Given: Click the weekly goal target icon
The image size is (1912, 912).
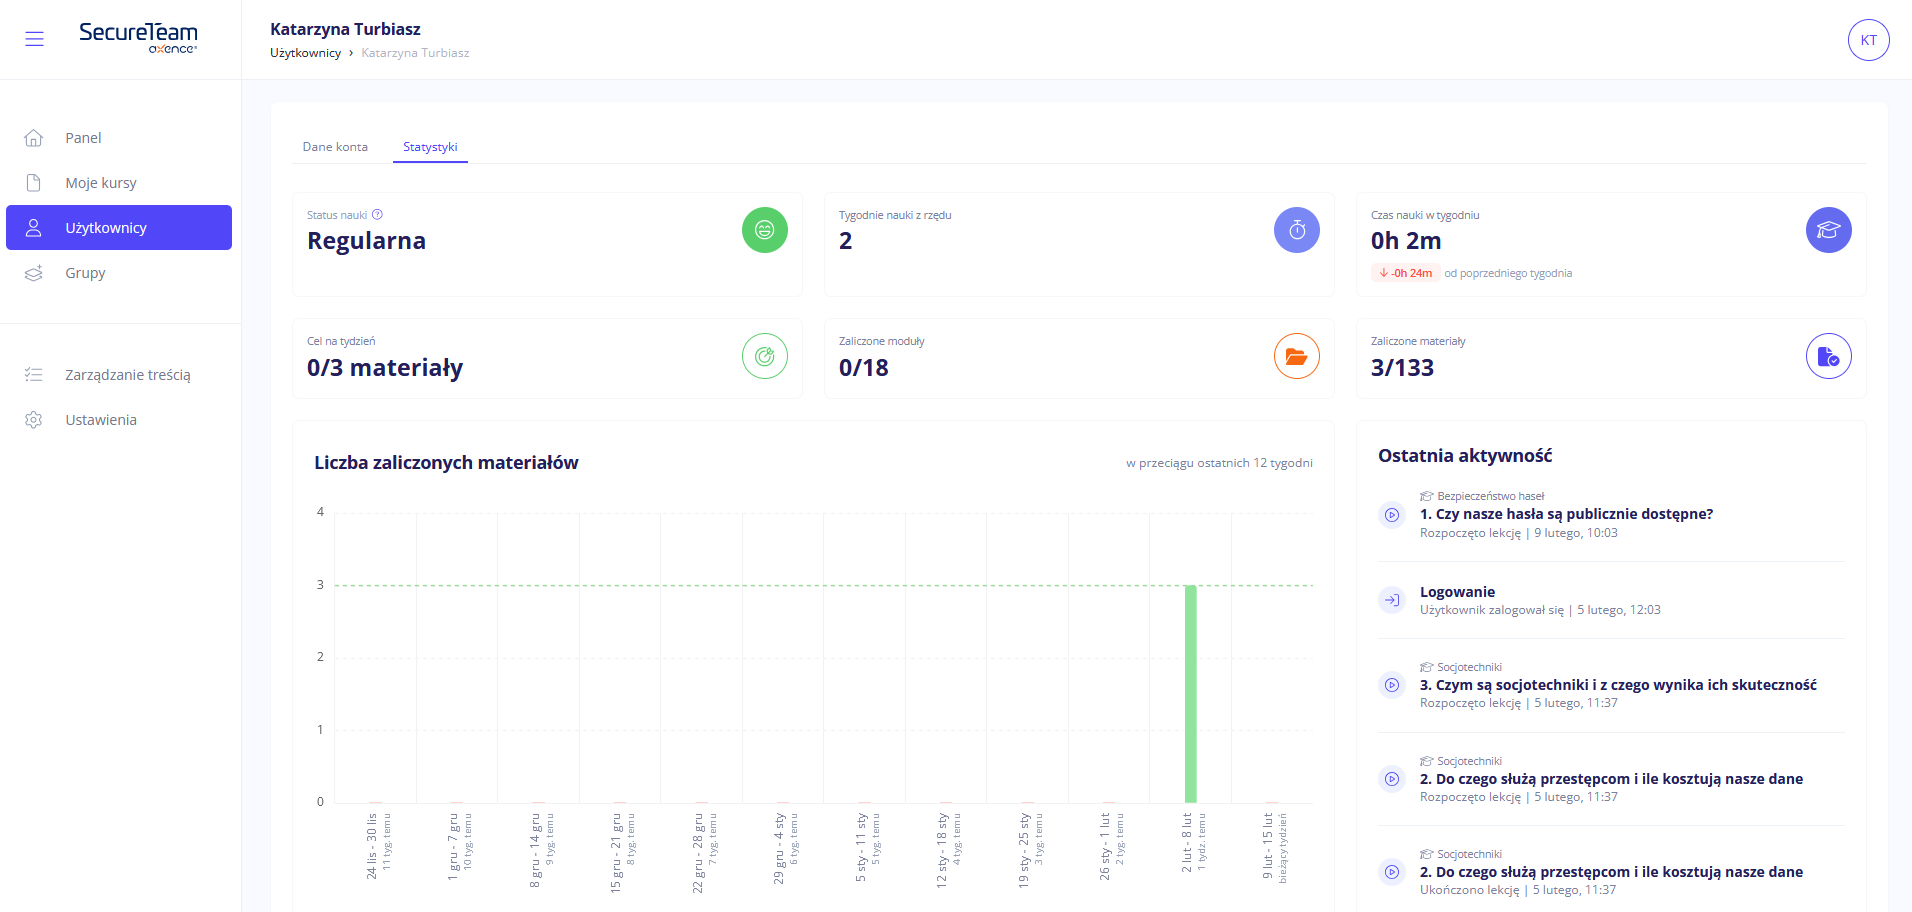Looking at the screenshot, I should 764,356.
